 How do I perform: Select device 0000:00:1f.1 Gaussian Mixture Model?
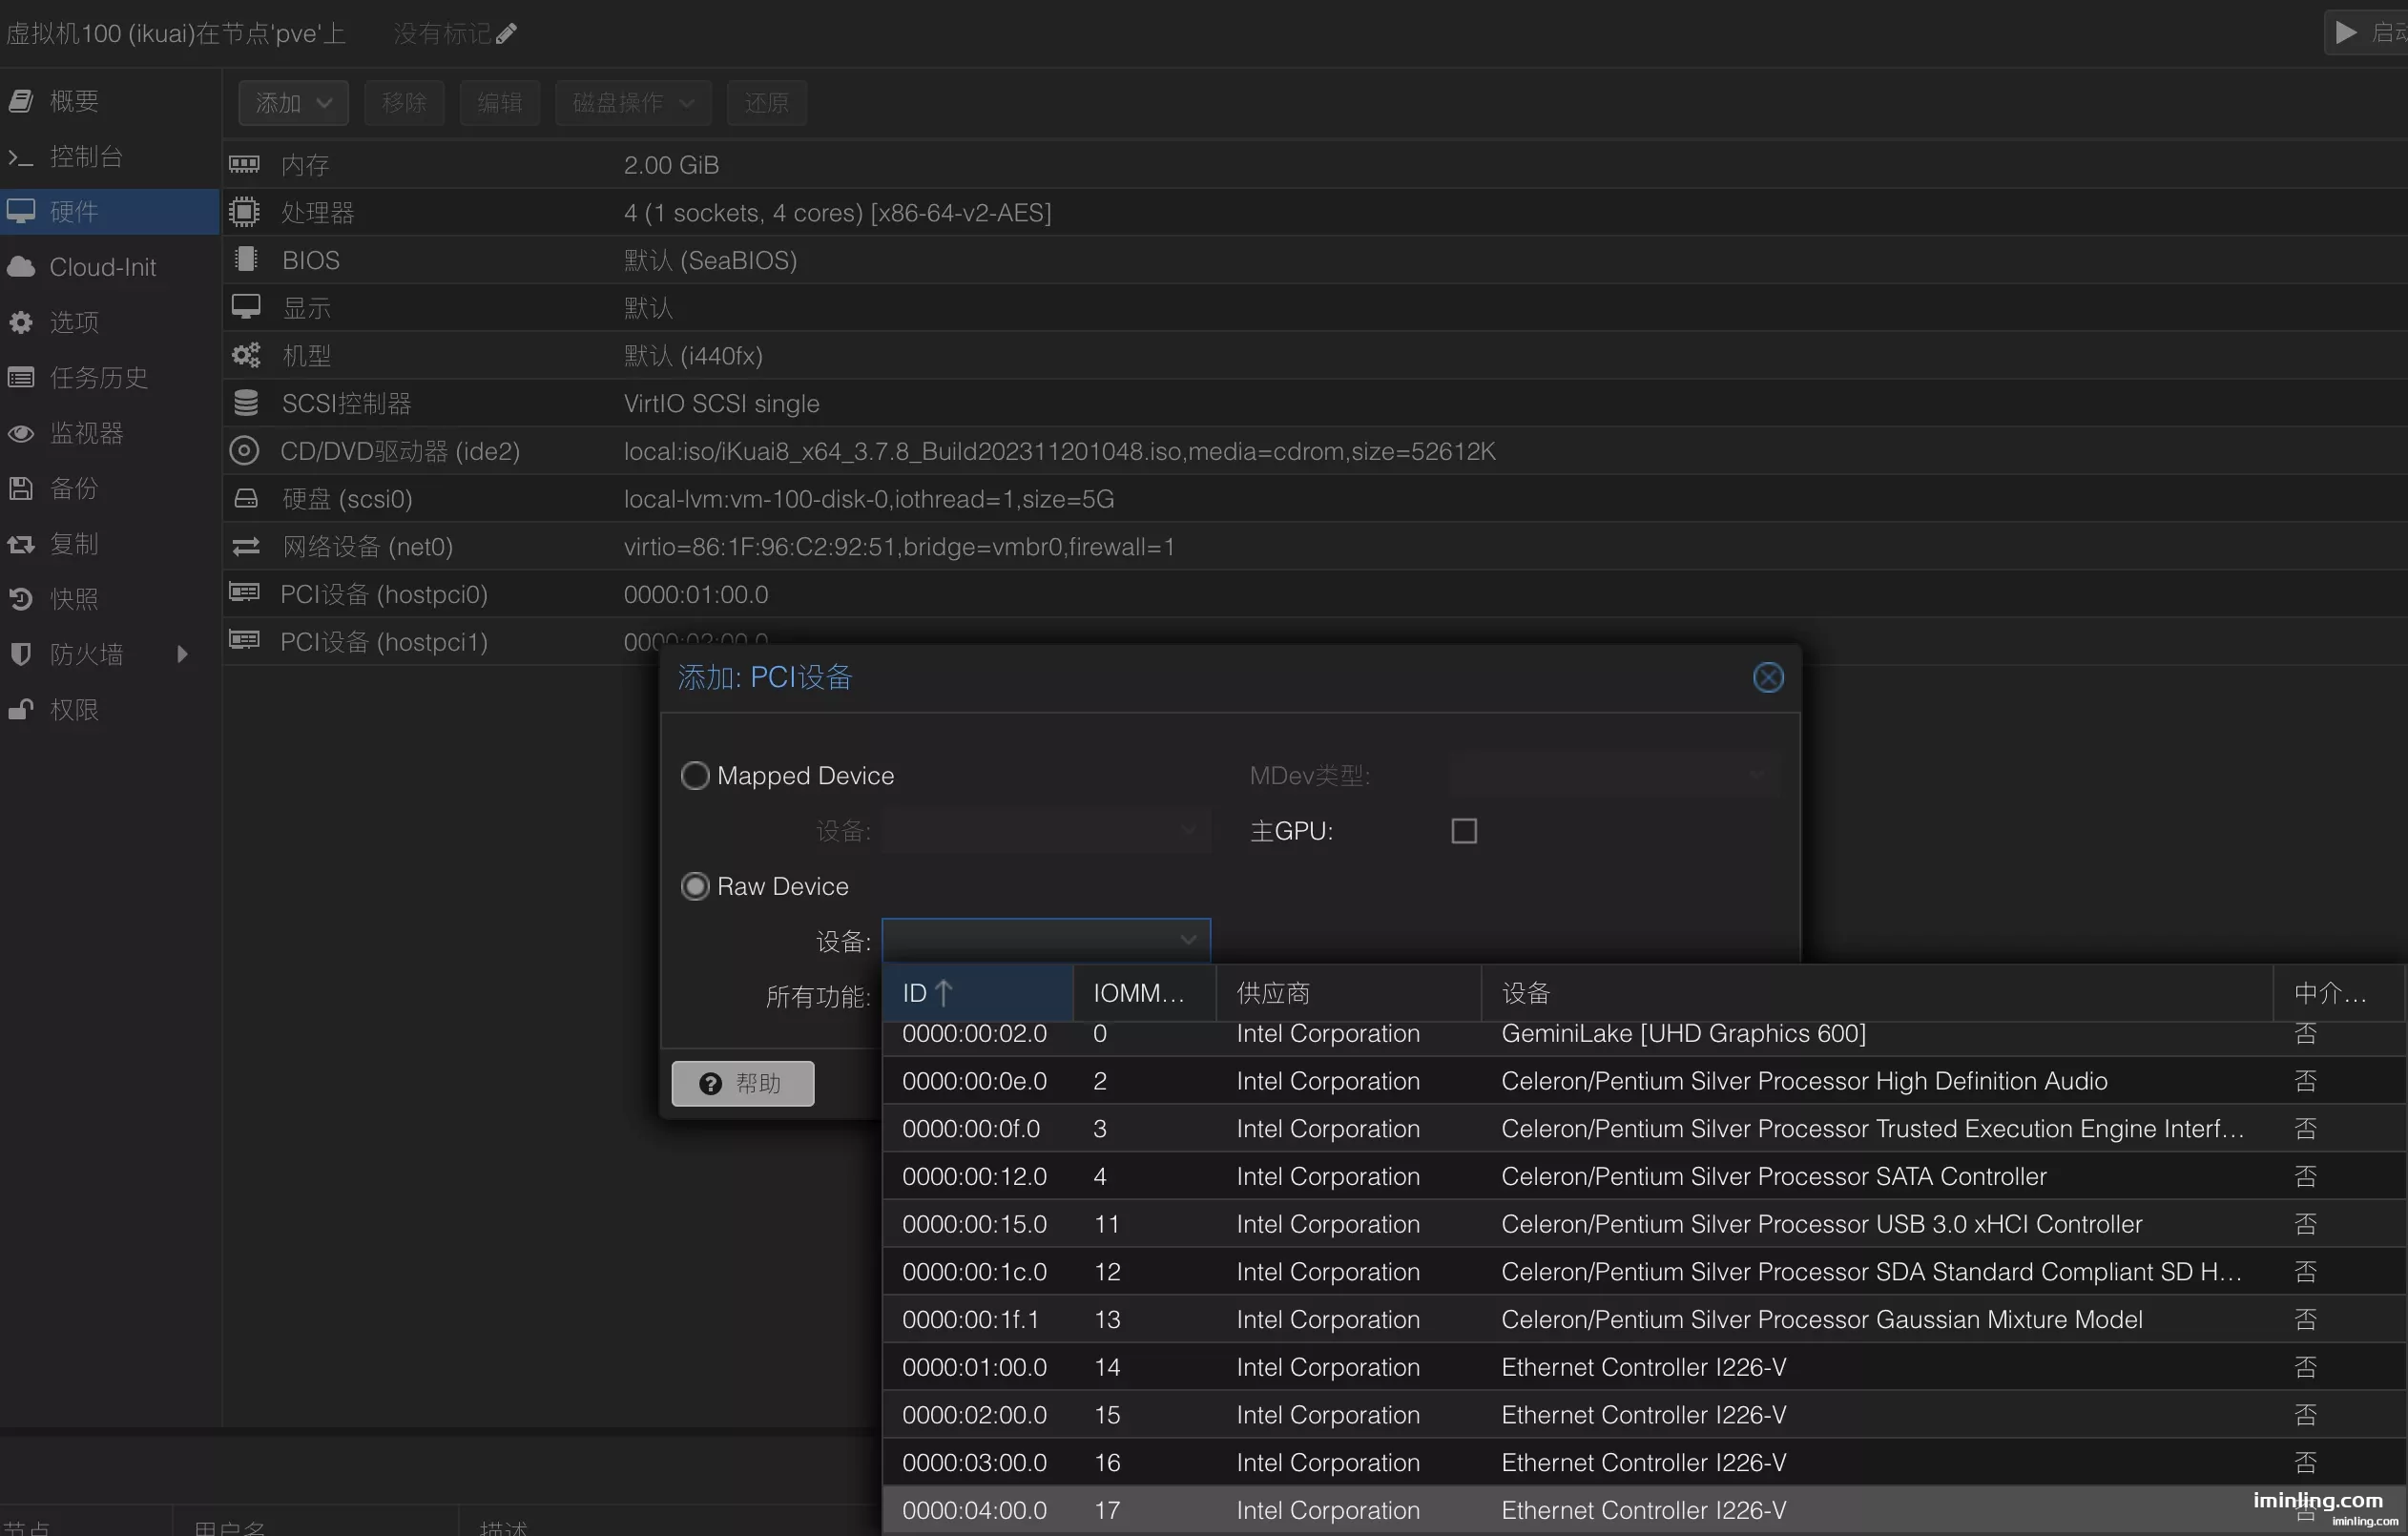[1644, 1320]
